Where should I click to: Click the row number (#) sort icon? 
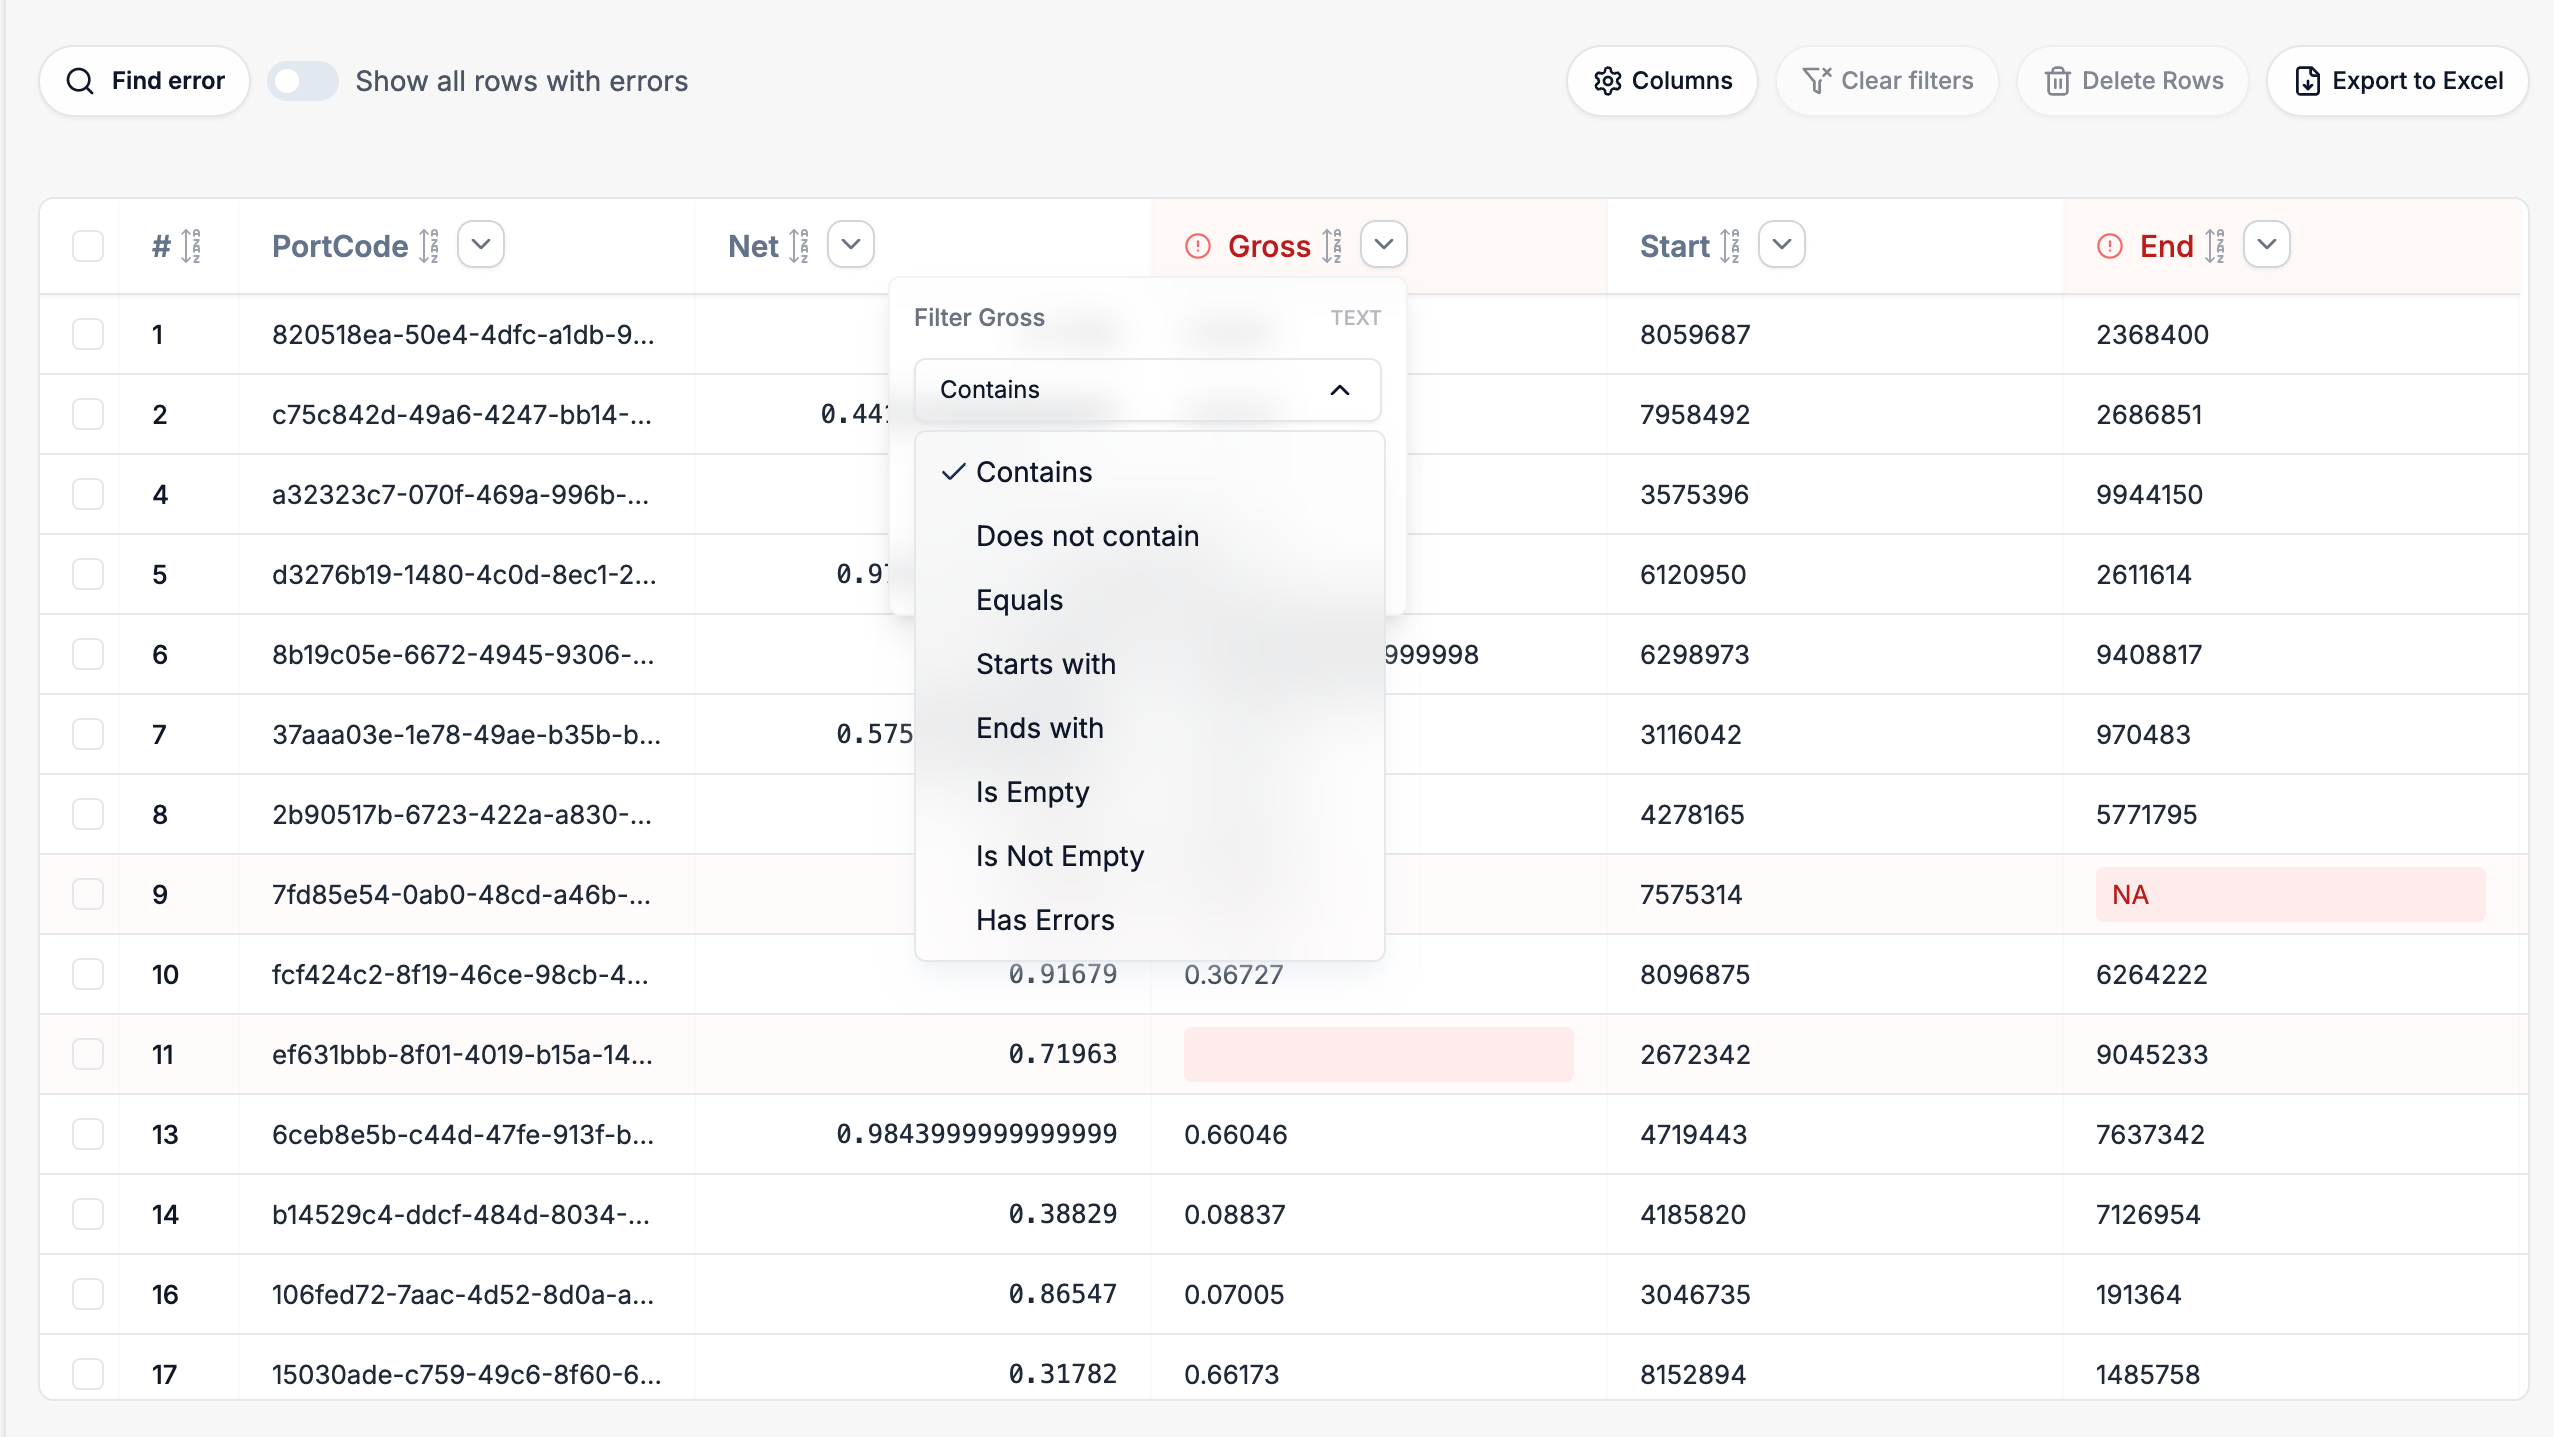coord(191,246)
